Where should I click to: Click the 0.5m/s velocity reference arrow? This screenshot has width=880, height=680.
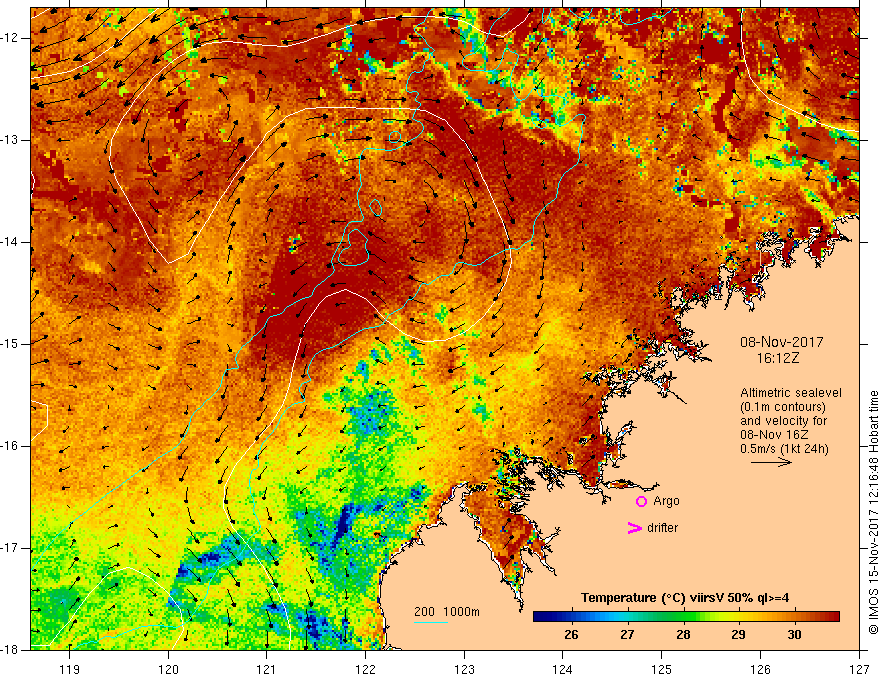pos(771,462)
